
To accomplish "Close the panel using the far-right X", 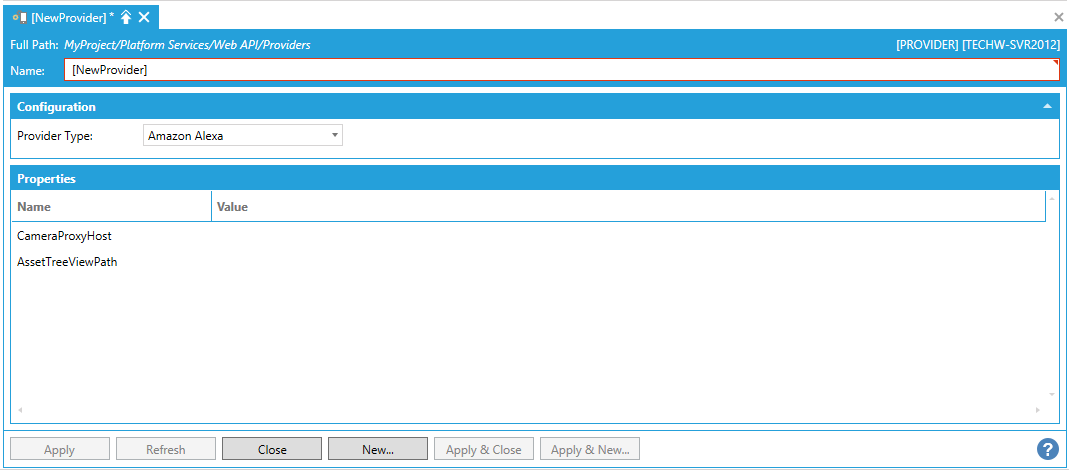I will (1059, 17).
